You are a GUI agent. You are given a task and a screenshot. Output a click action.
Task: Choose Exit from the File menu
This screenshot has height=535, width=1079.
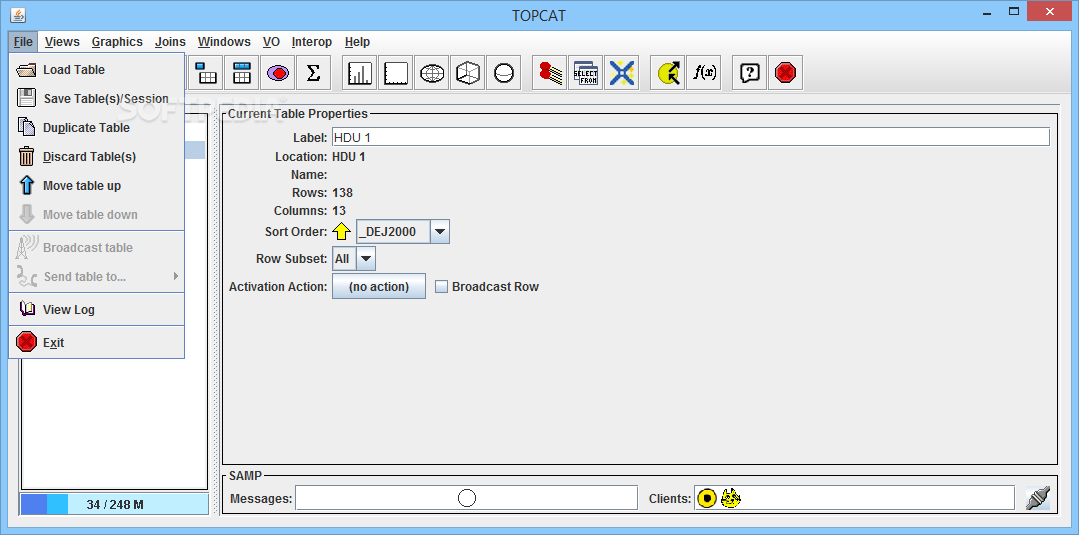click(x=96, y=342)
